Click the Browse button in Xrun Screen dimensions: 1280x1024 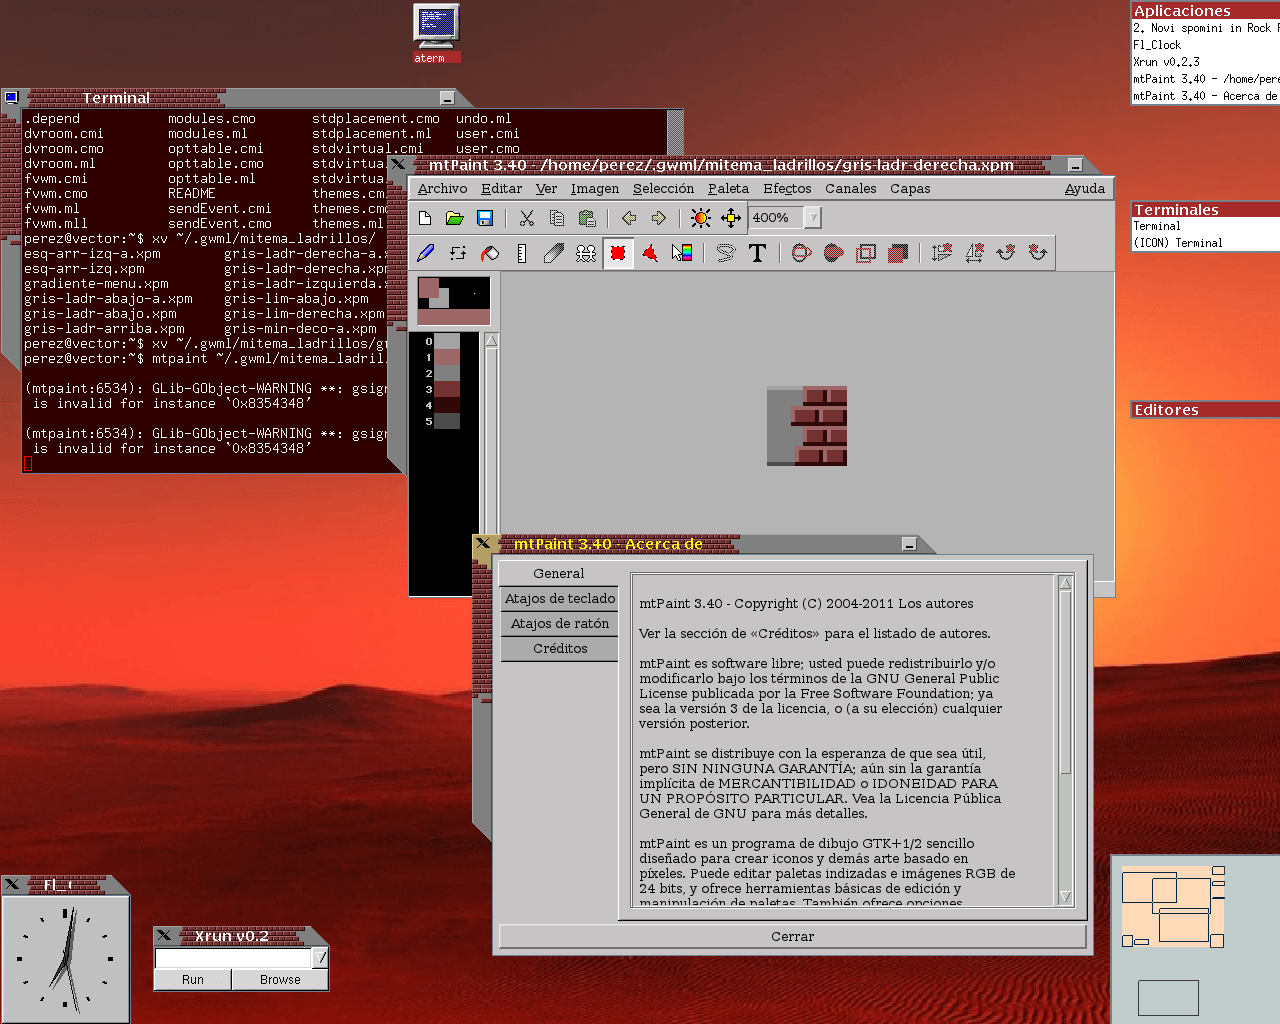pyautogui.click(x=280, y=980)
